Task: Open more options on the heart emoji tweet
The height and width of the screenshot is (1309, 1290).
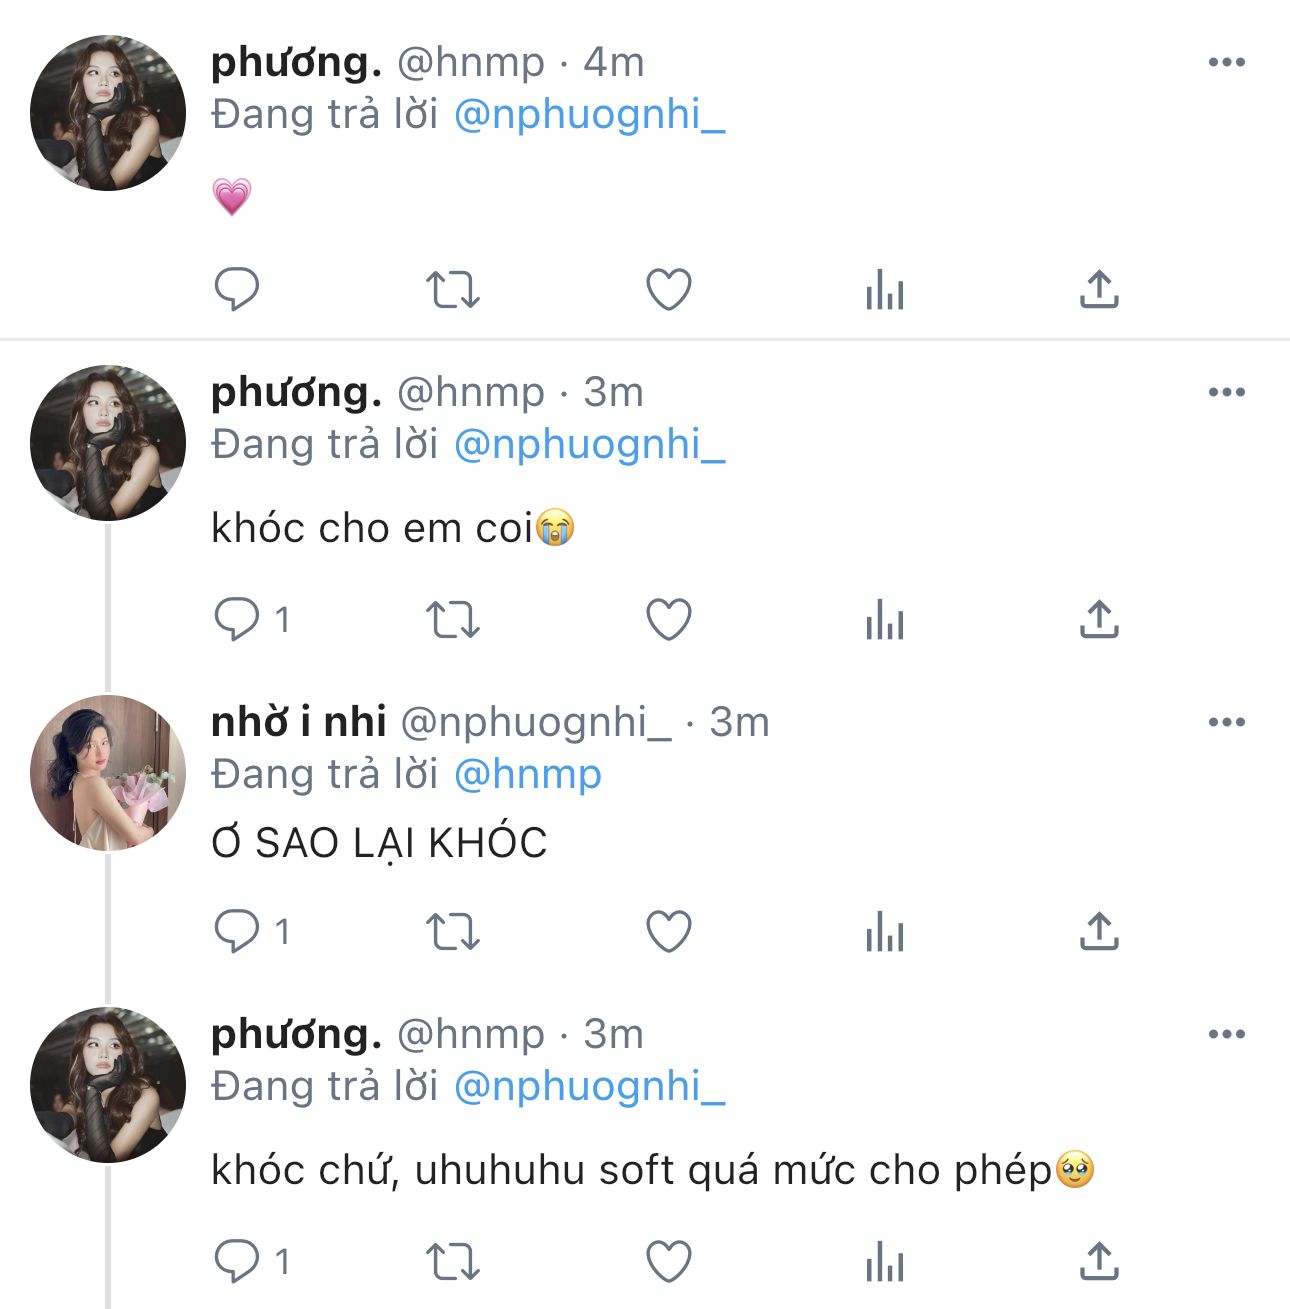Action: (1226, 62)
